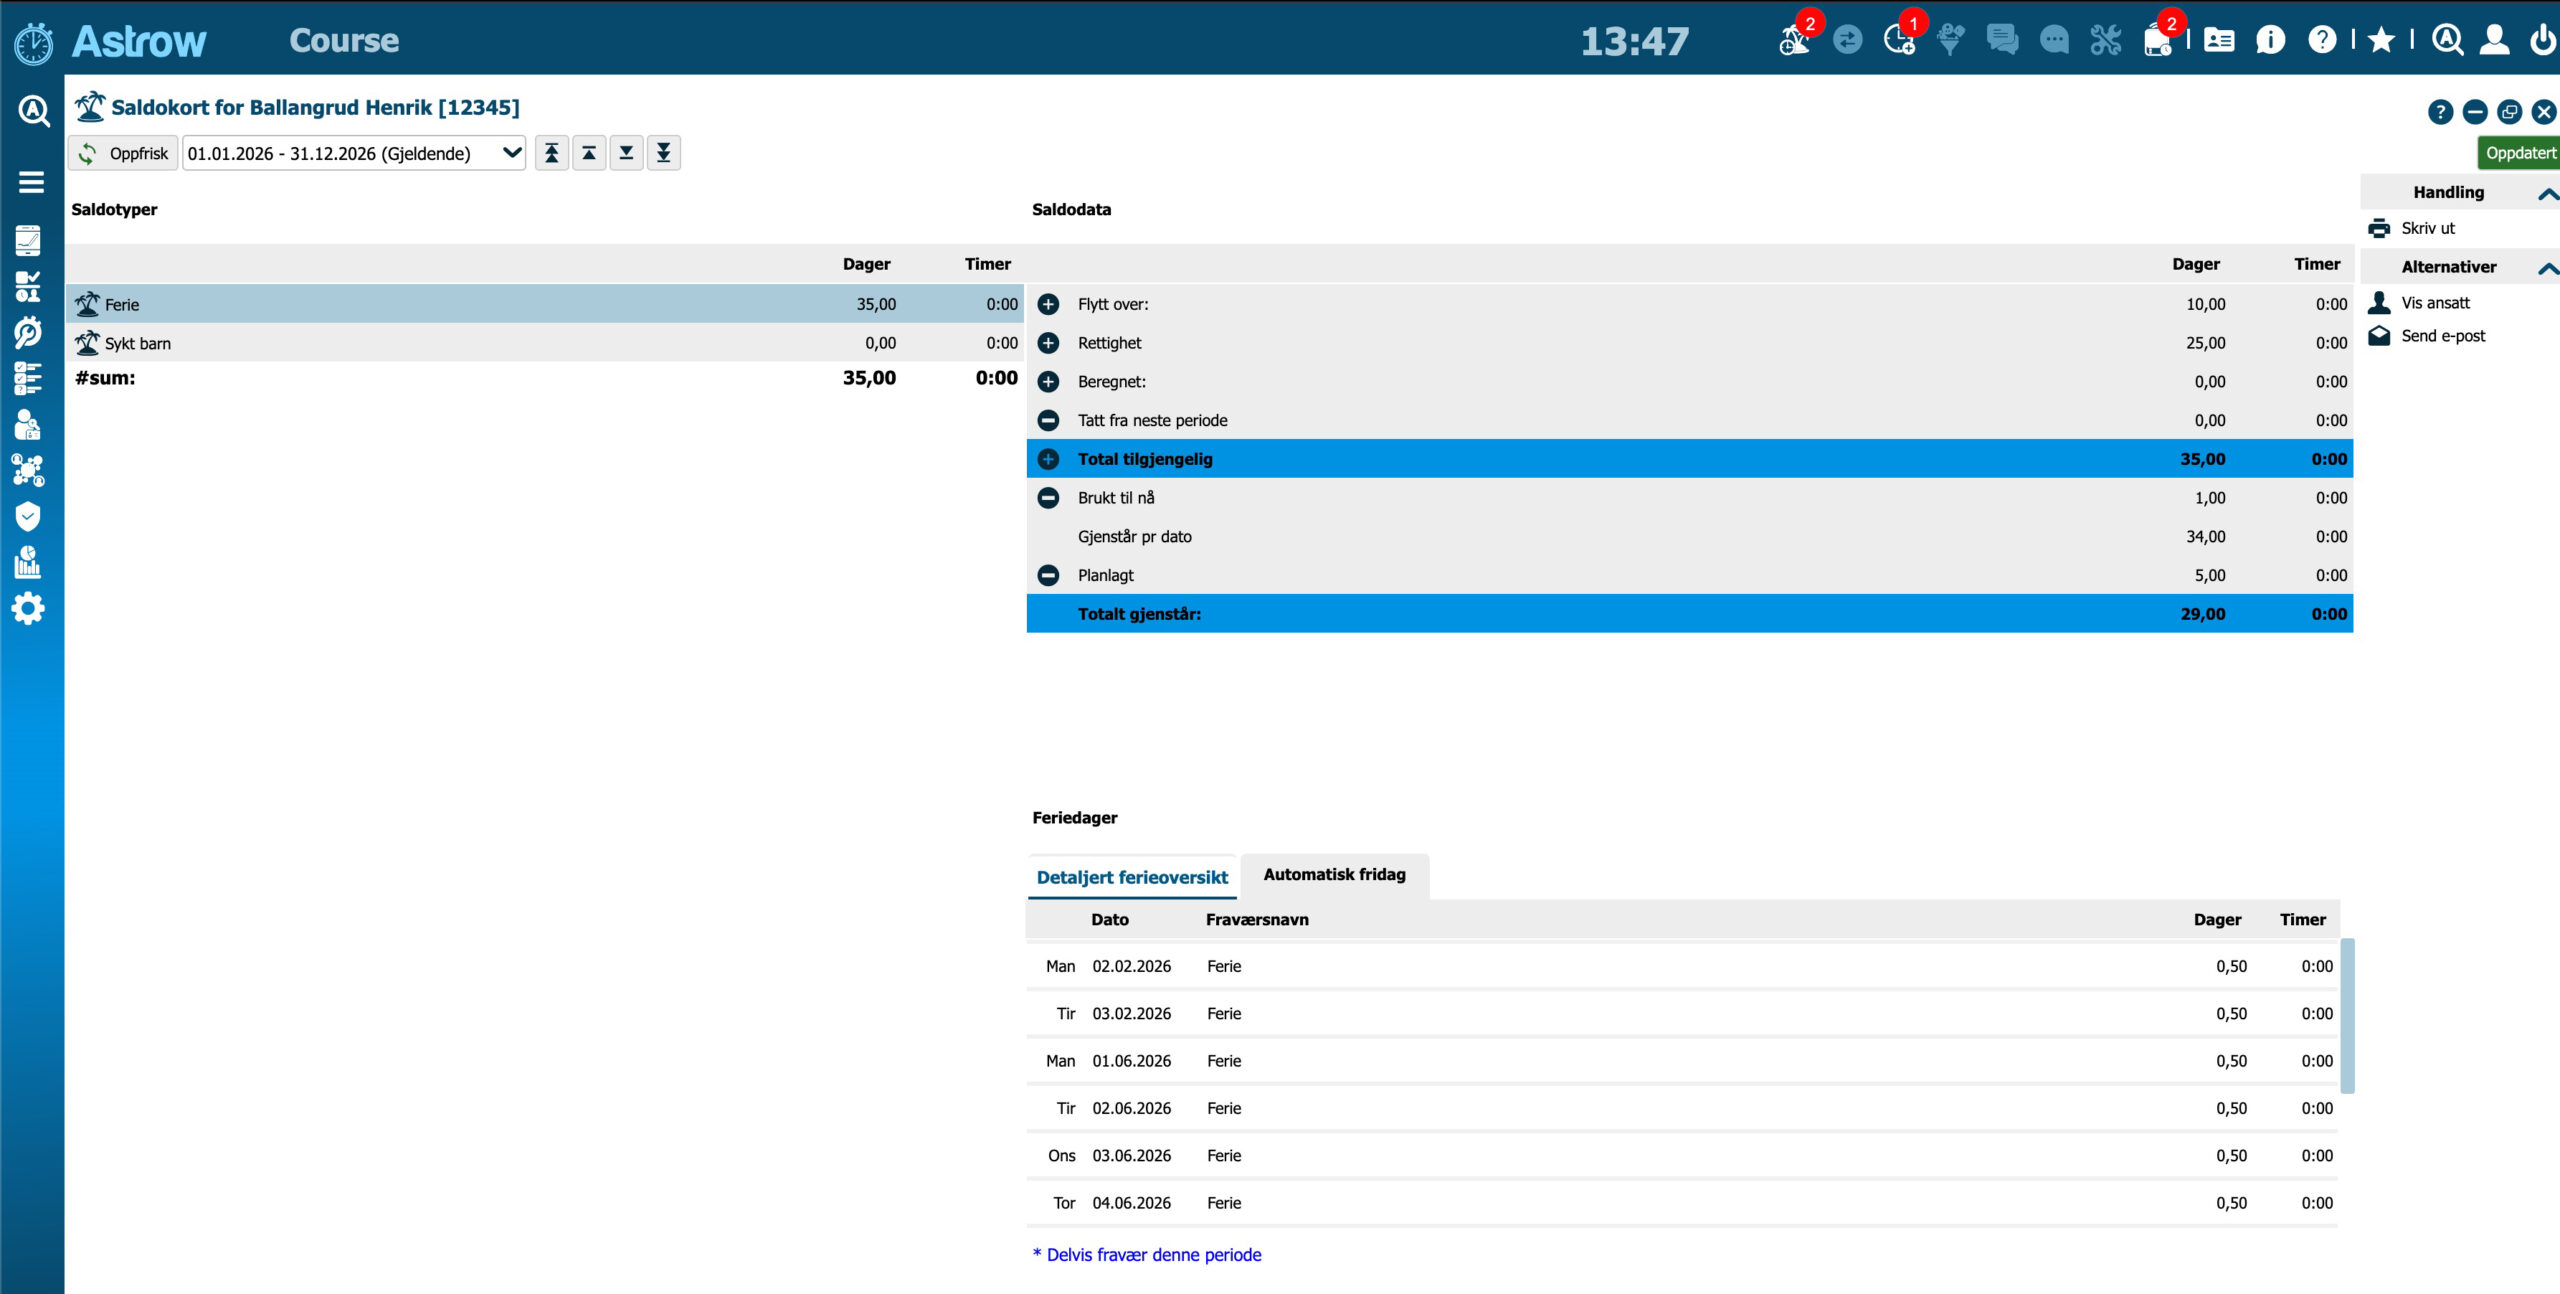This screenshot has height=1294, width=2560.
Task: Open the absence requests icon with badge 2
Action: [1795, 42]
